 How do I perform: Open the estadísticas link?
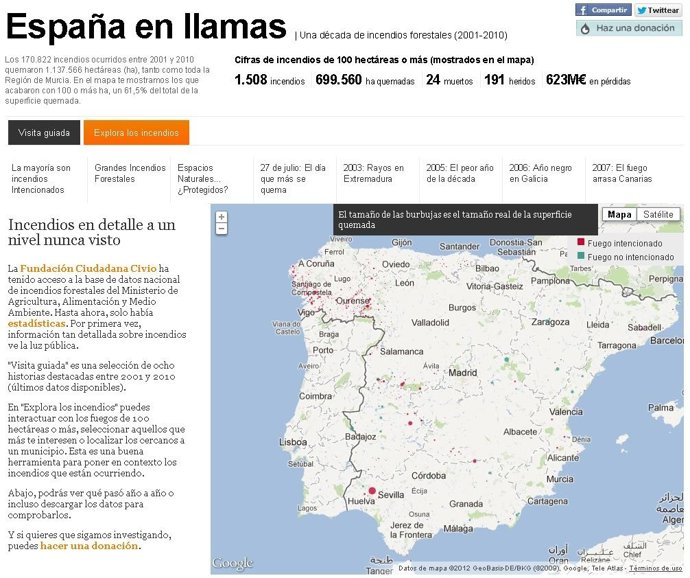click(37, 324)
